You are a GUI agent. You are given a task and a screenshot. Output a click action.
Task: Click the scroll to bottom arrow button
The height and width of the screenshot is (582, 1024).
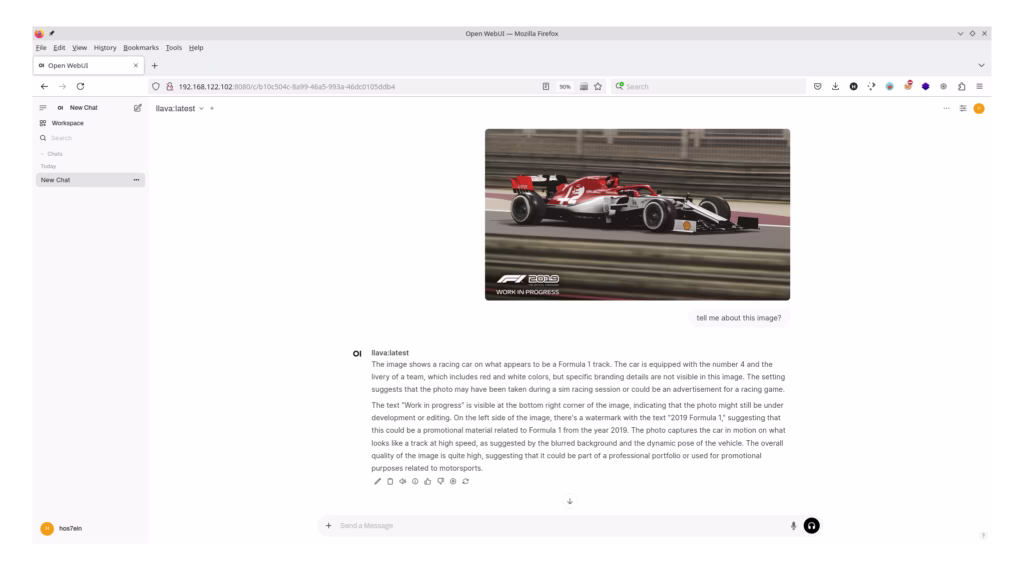[570, 501]
